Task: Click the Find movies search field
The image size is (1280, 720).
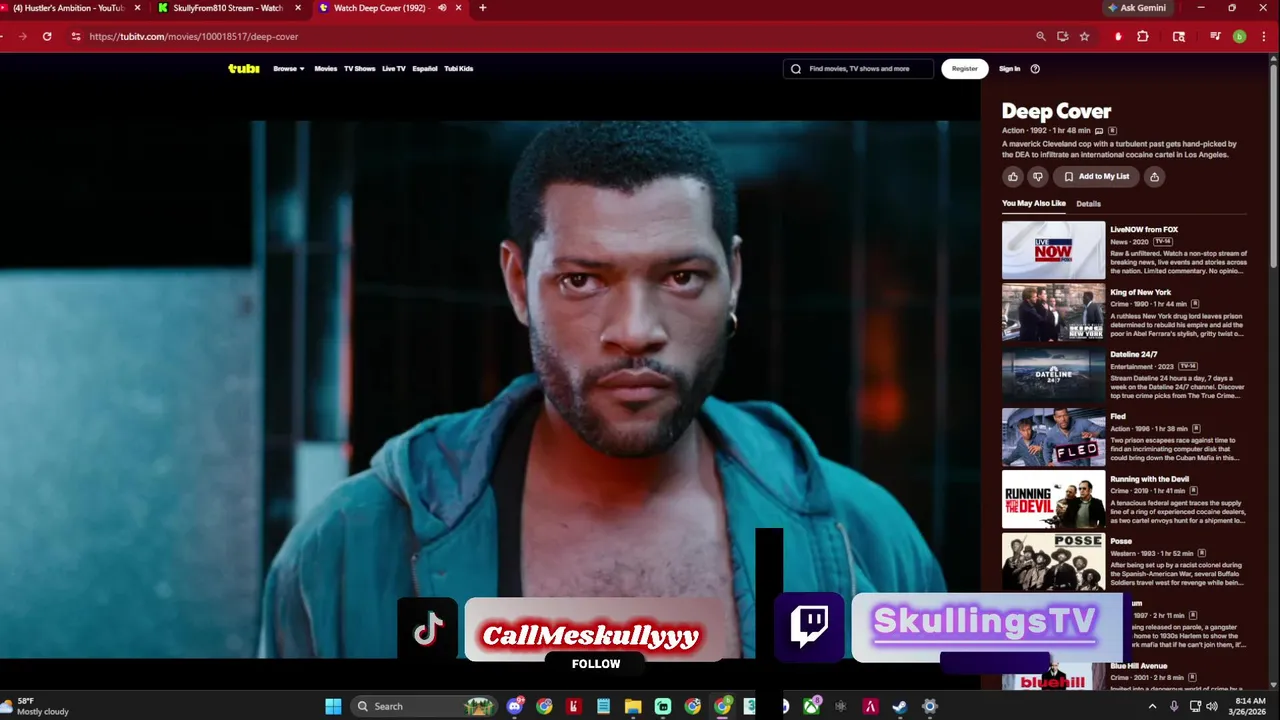Action: tap(859, 69)
